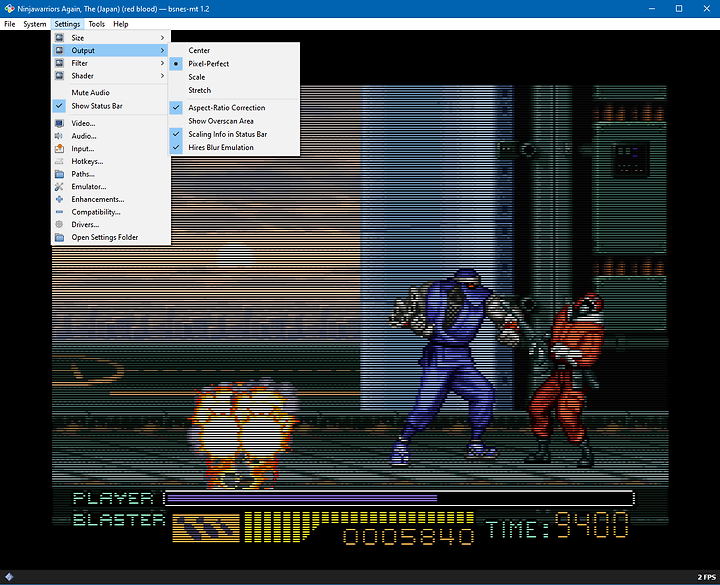720x585 pixels.
Task: Expand the Shader submenu arrow
Action: (x=163, y=76)
